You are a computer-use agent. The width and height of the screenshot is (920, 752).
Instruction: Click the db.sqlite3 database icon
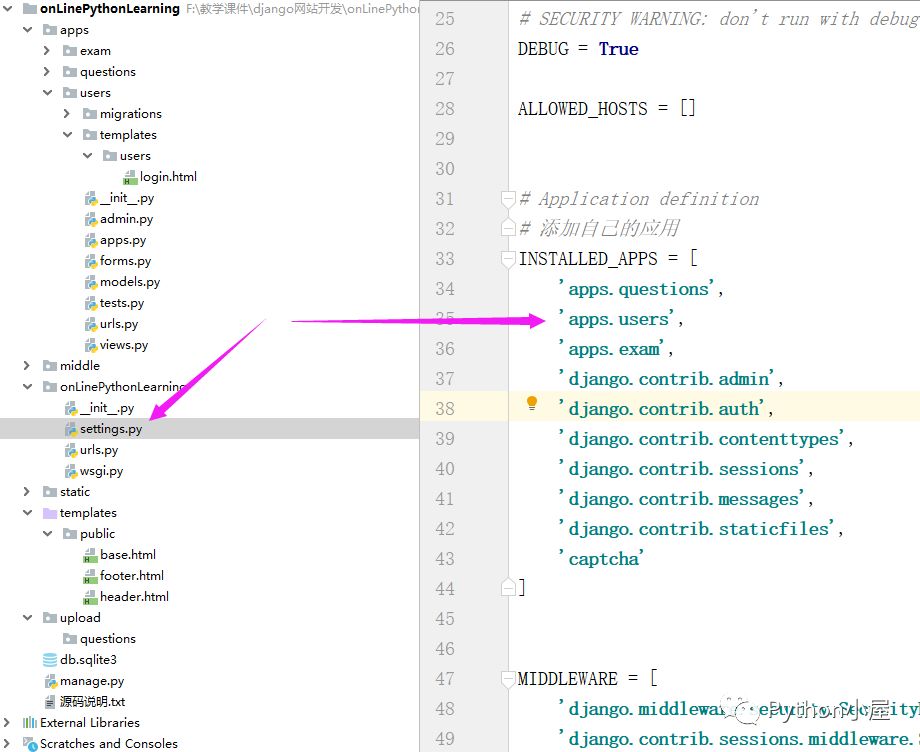(x=50, y=660)
